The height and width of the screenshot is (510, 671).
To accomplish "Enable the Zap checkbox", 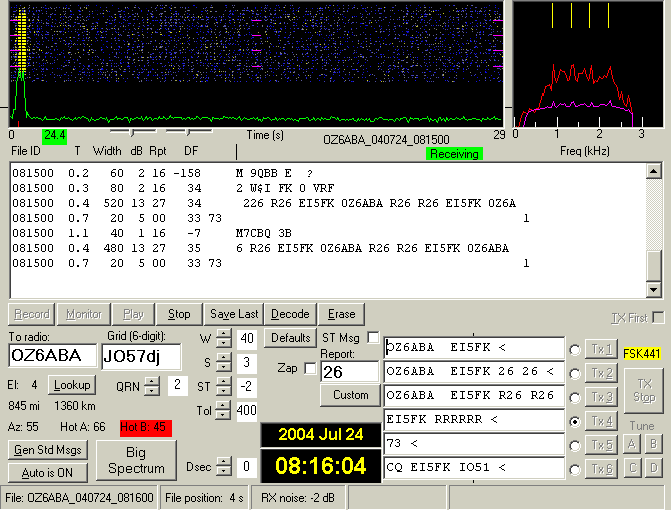I will click(x=310, y=368).
